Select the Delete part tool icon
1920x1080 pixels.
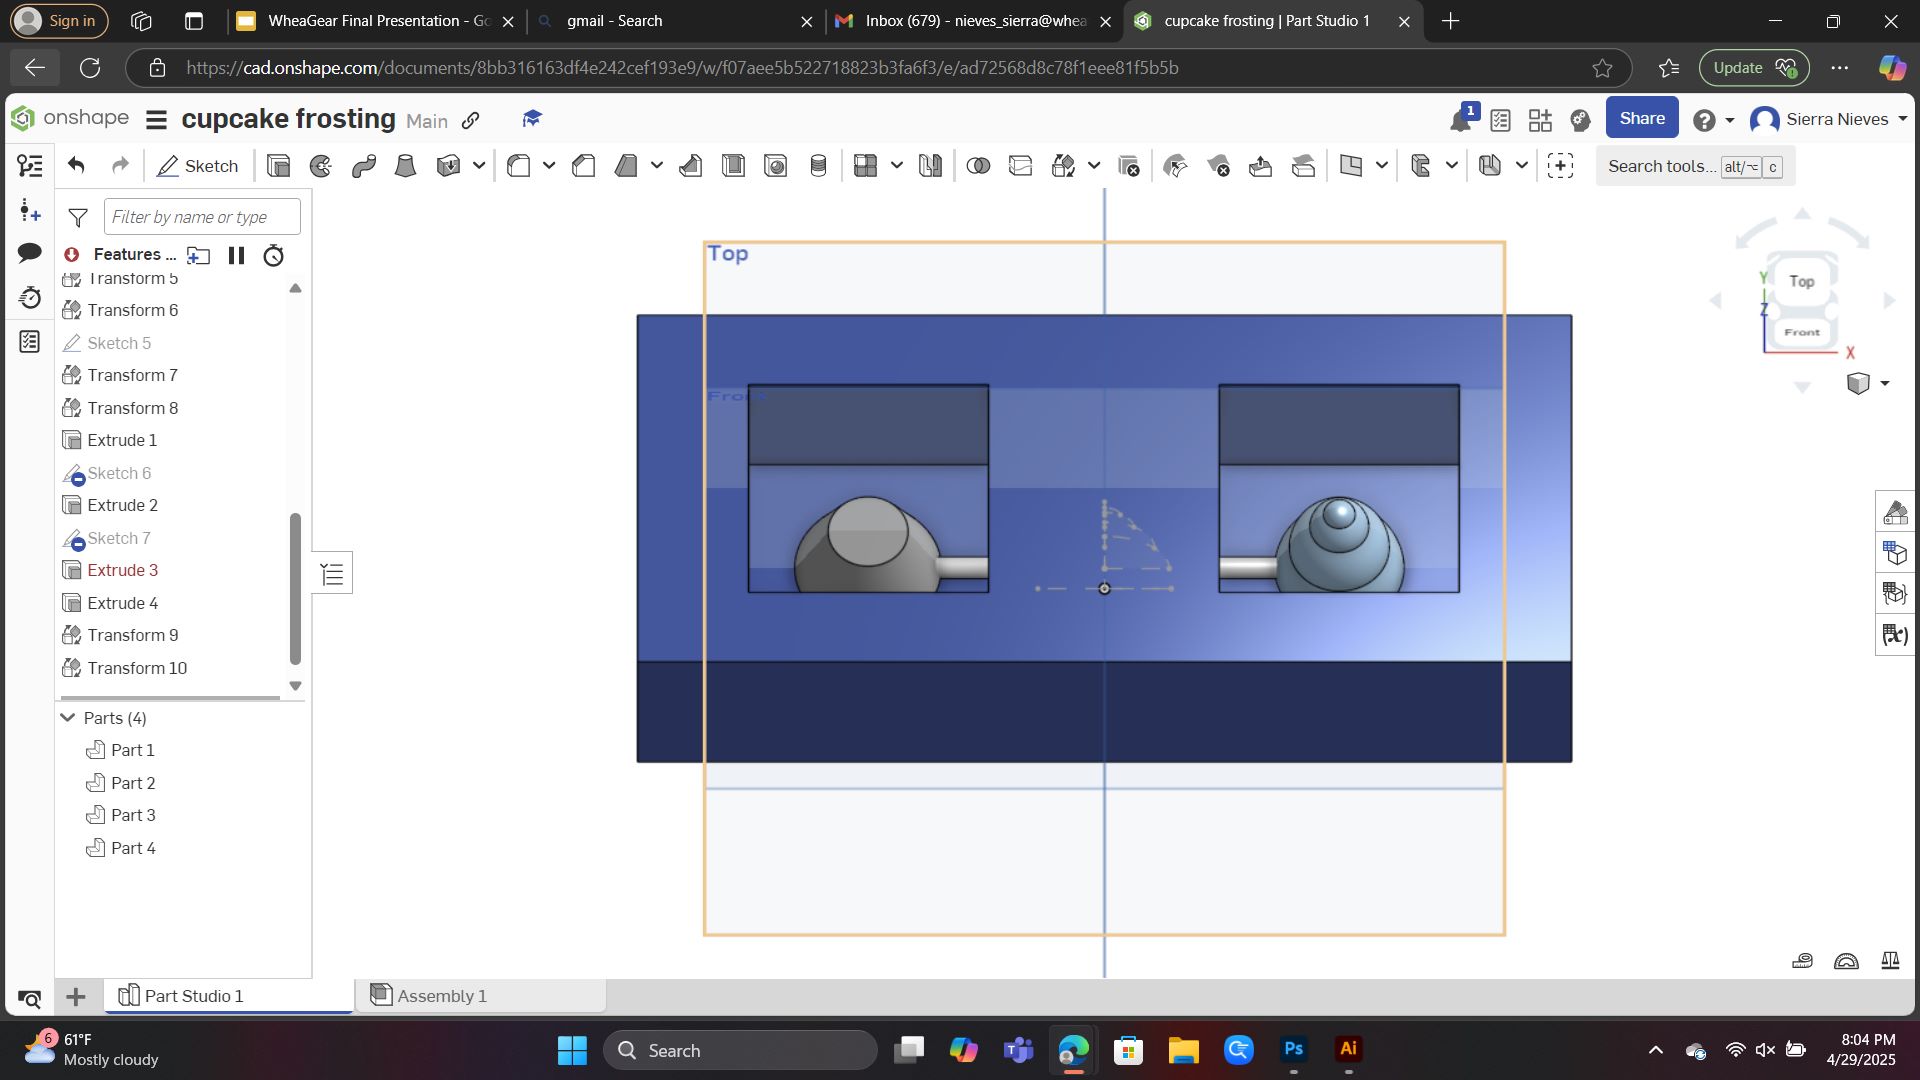(x=1129, y=166)
